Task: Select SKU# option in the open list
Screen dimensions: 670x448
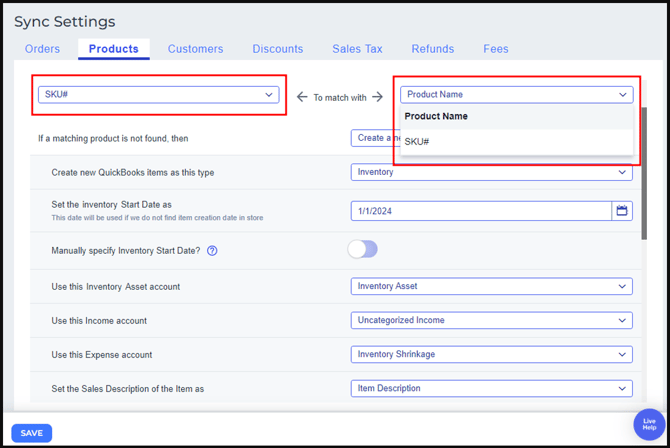Action: click(x=417, y=142)
